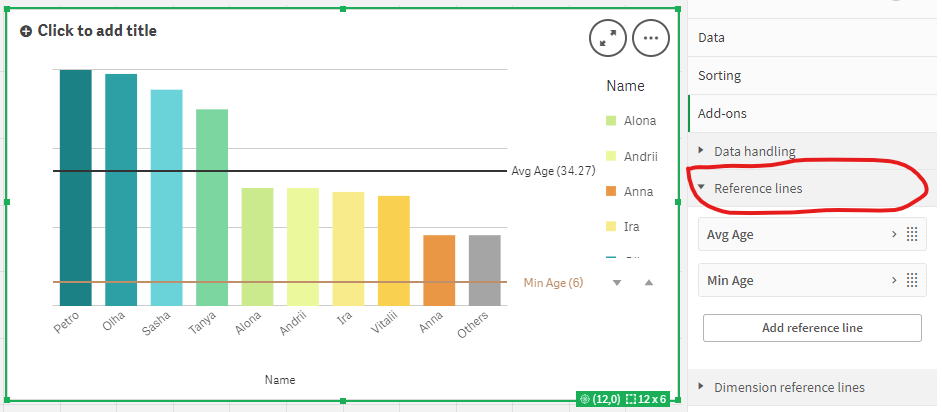
Task: Switch to the Data tab
Action: click(711, 37)
